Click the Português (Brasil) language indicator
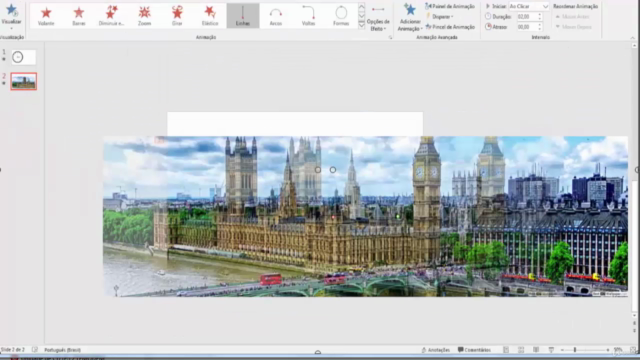The height and width of the screenshot is (360, 640). click(62, 350)
